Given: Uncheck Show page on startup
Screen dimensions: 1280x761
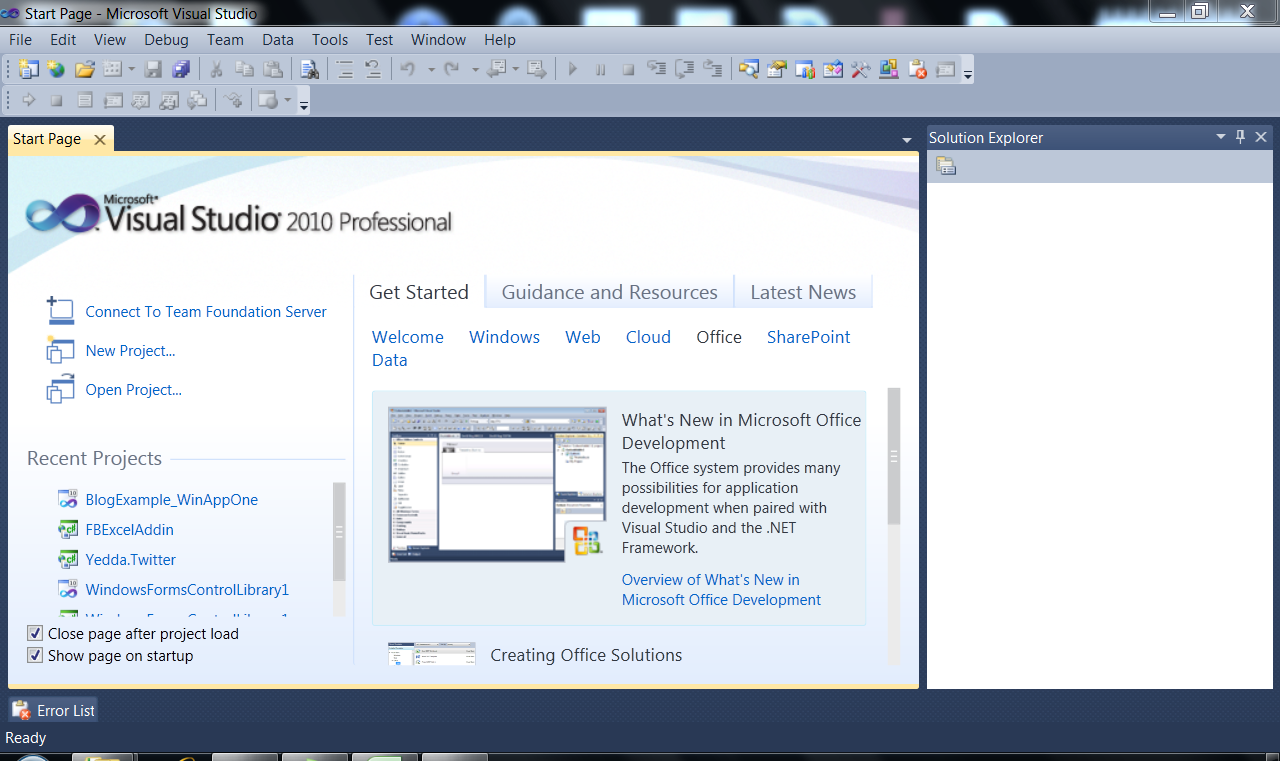Looking at the screenshot, I should point(35,656).
